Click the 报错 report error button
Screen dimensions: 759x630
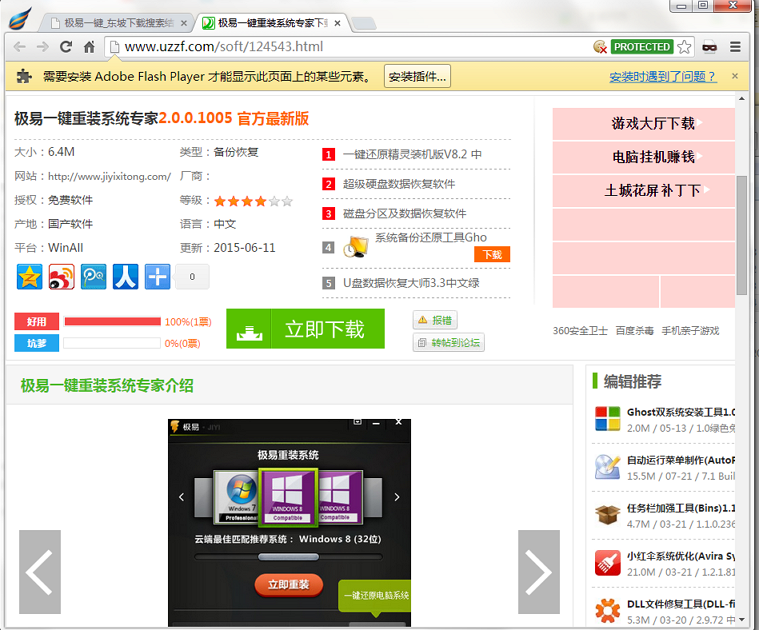pyautogui.click(x=435, y=320)
